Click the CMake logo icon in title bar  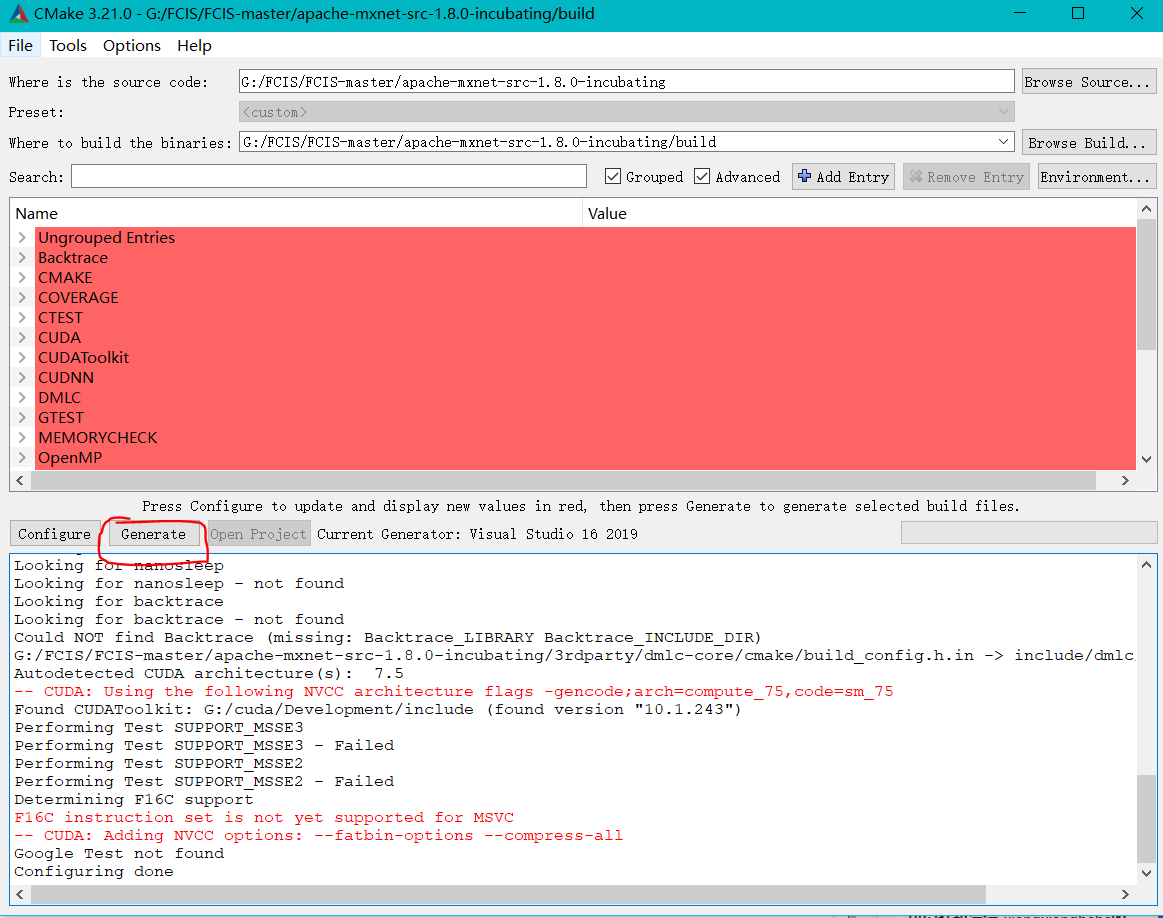[x=19, y=13]
